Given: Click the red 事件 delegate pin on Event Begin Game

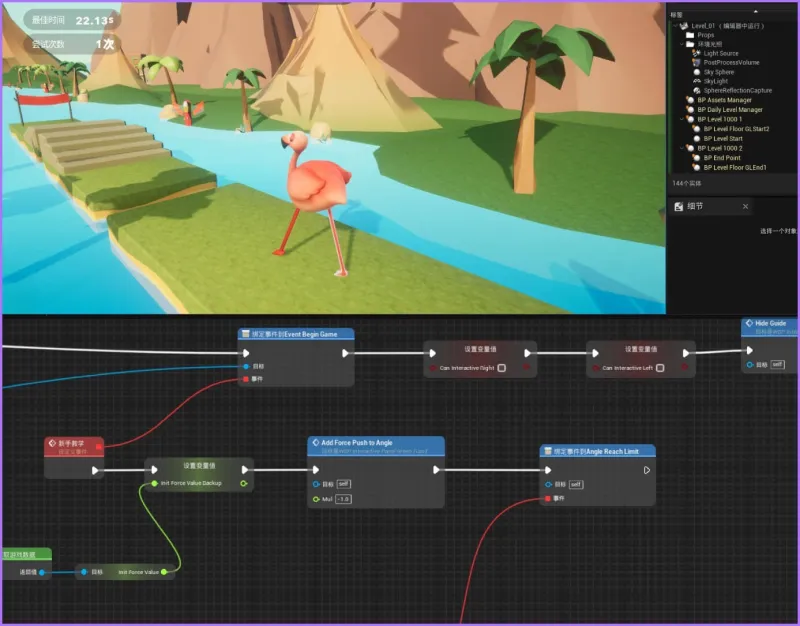Looking at the screenshot, I should 246,379.
